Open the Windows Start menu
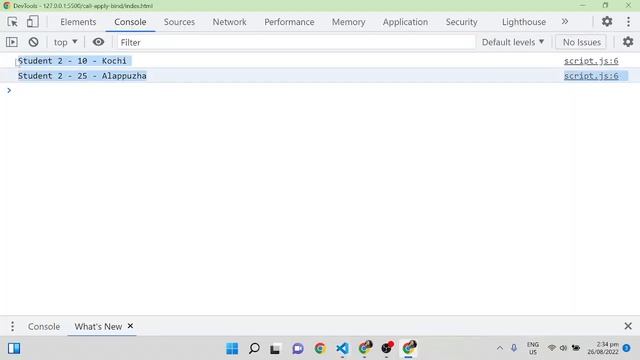This screenshot has width=640, height=360. pyautogui.click(x=232, y=348)
